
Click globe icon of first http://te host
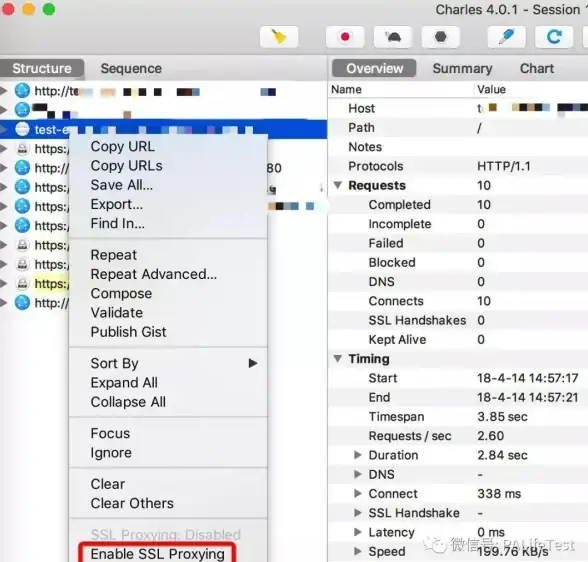coord(22,91)
